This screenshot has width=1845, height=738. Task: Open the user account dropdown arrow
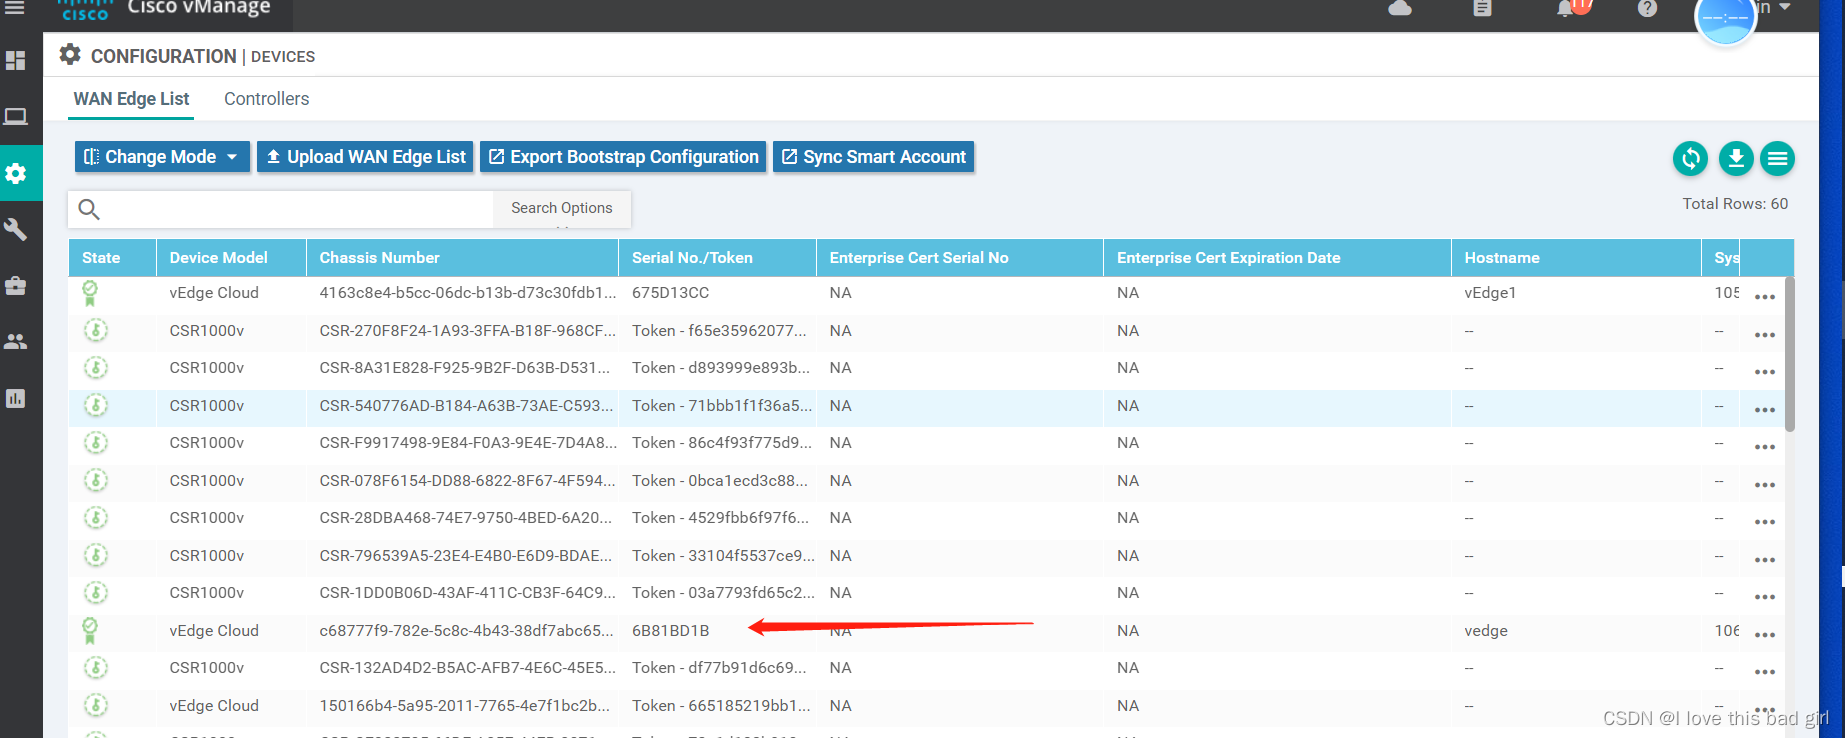[x=1784, y=8]
